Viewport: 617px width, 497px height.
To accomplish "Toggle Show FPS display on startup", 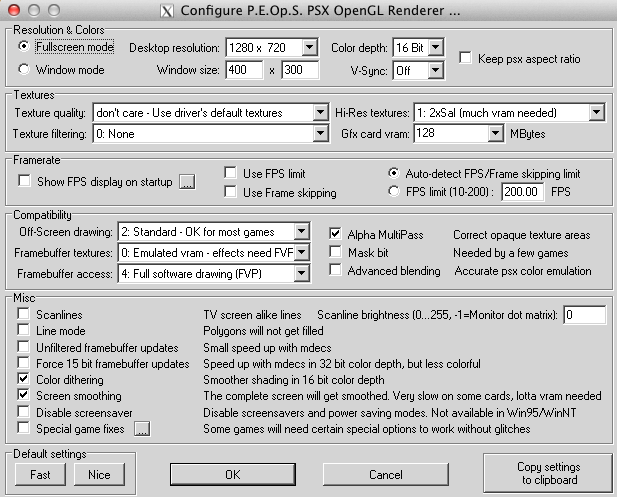I will coord(24,181).
